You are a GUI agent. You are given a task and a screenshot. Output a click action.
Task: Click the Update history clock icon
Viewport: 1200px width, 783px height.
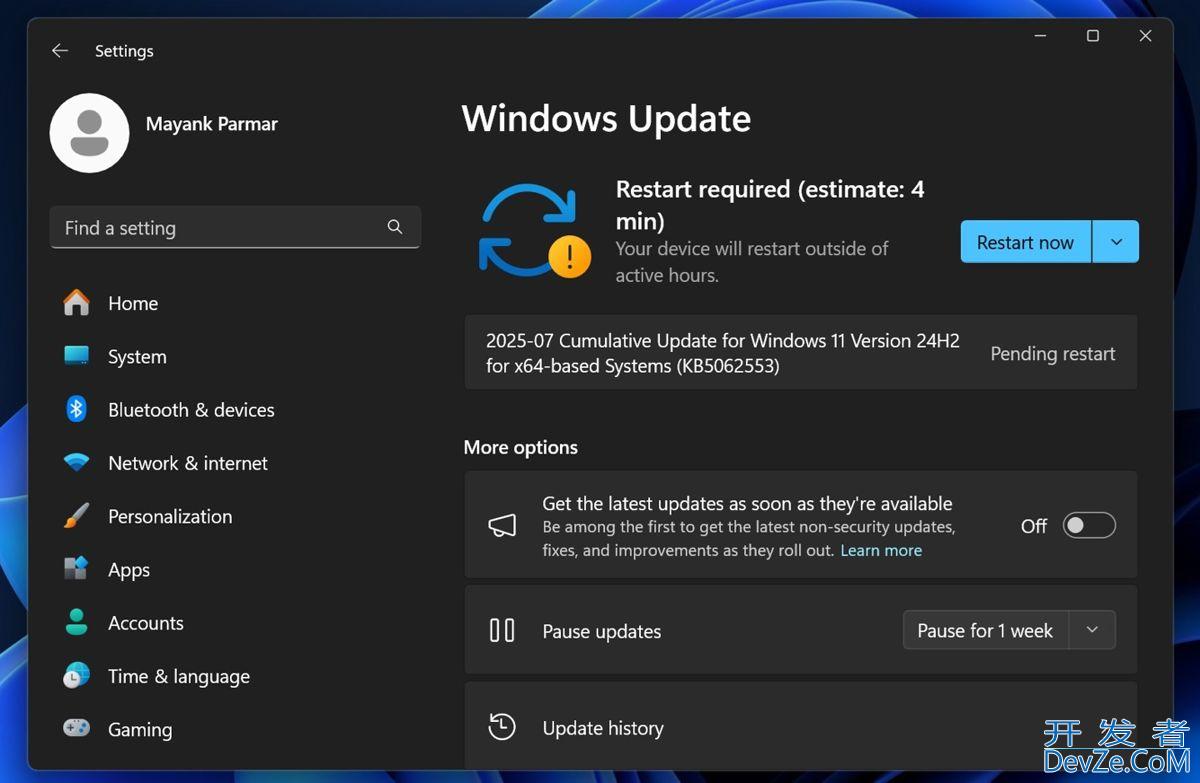(502, 727)
